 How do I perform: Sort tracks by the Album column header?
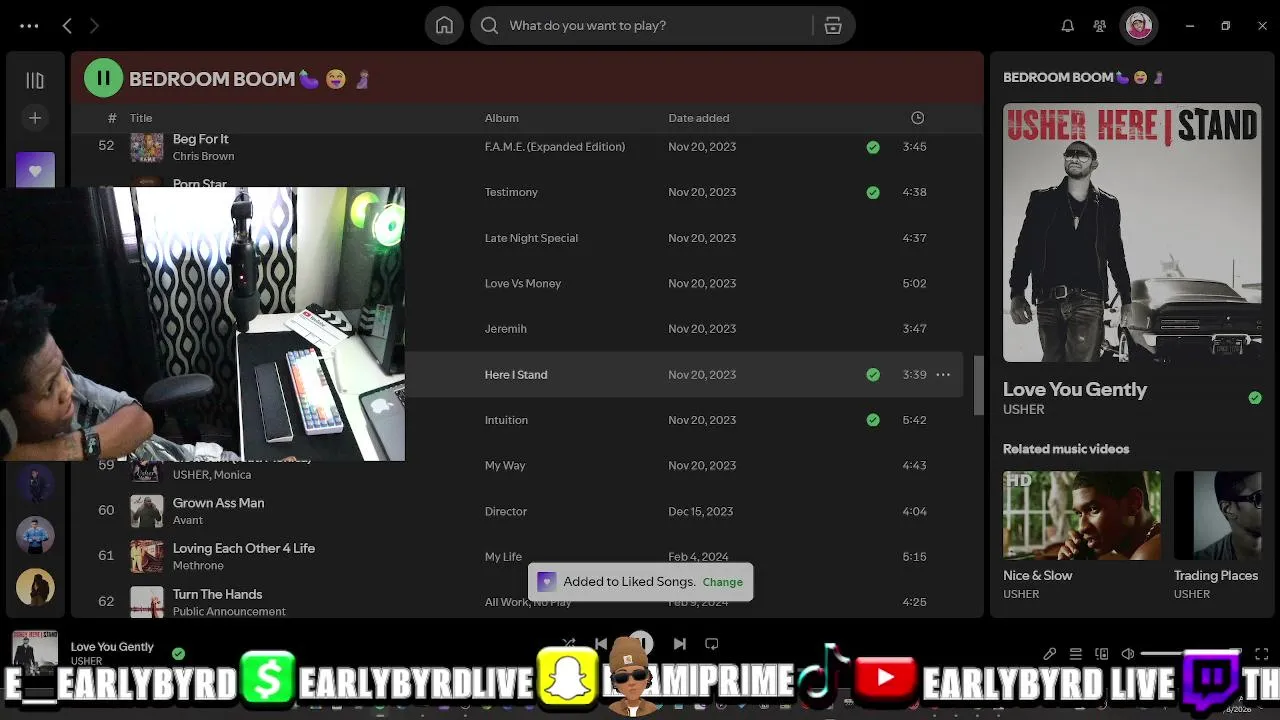point(502,118)
